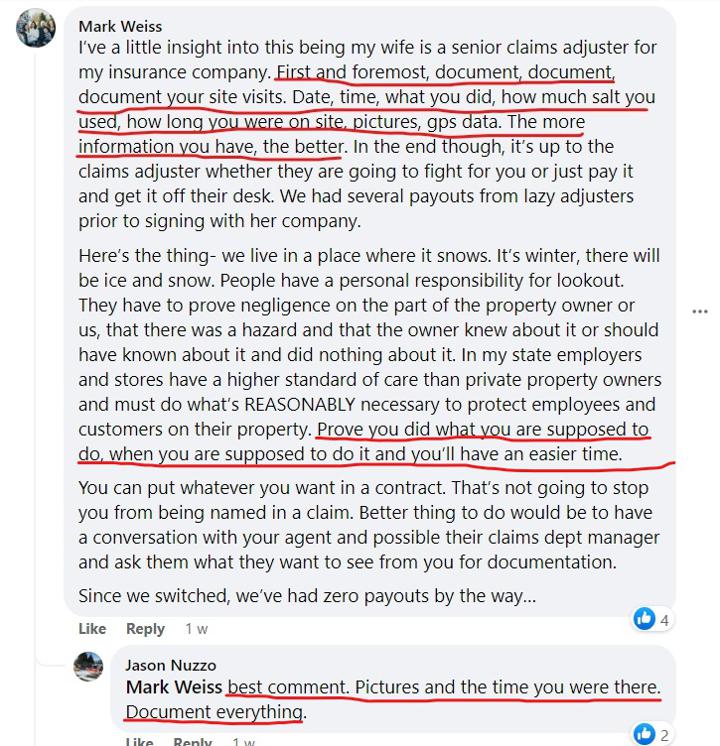Screen dimensions: 720x746
Task: Click the Mark Weiss mention in Jason's reply
Action: point(174,687)
